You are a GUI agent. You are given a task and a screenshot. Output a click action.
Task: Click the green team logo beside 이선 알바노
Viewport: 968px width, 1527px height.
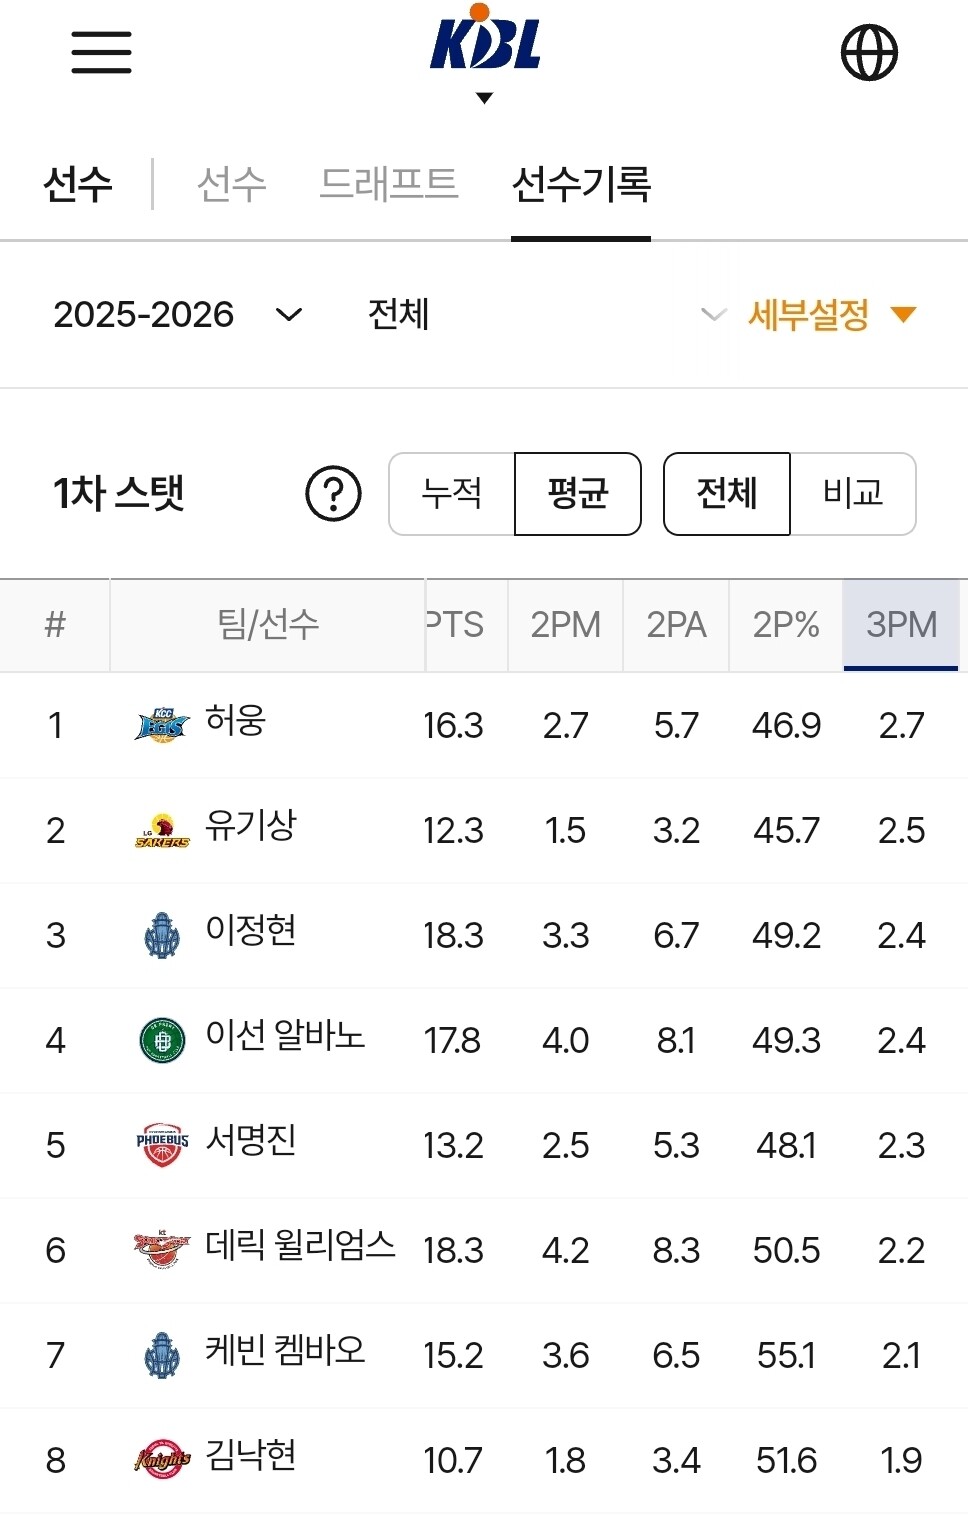pyautogui.click(x=162, y=1040)
